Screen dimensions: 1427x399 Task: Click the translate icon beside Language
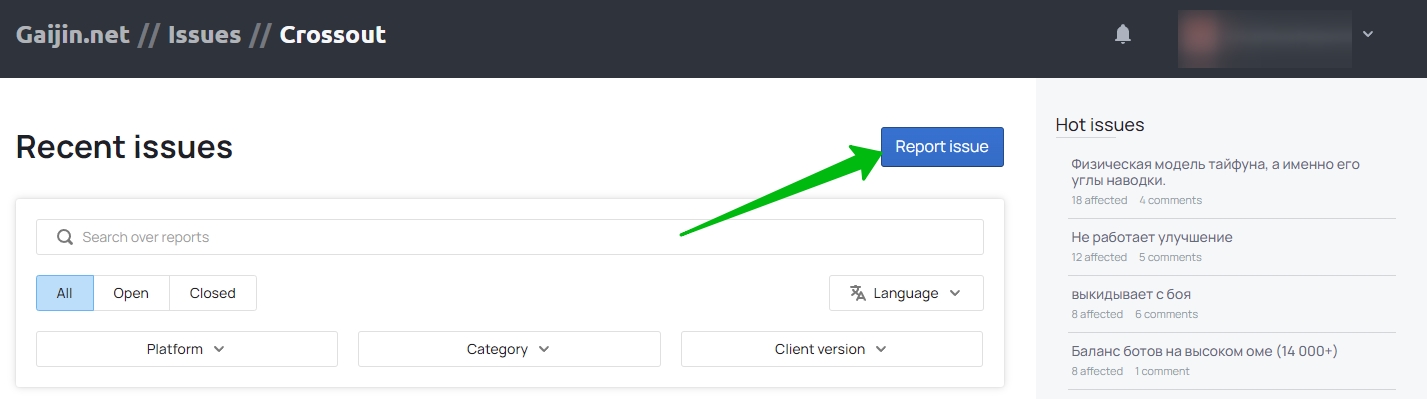(x=858, y=293)
